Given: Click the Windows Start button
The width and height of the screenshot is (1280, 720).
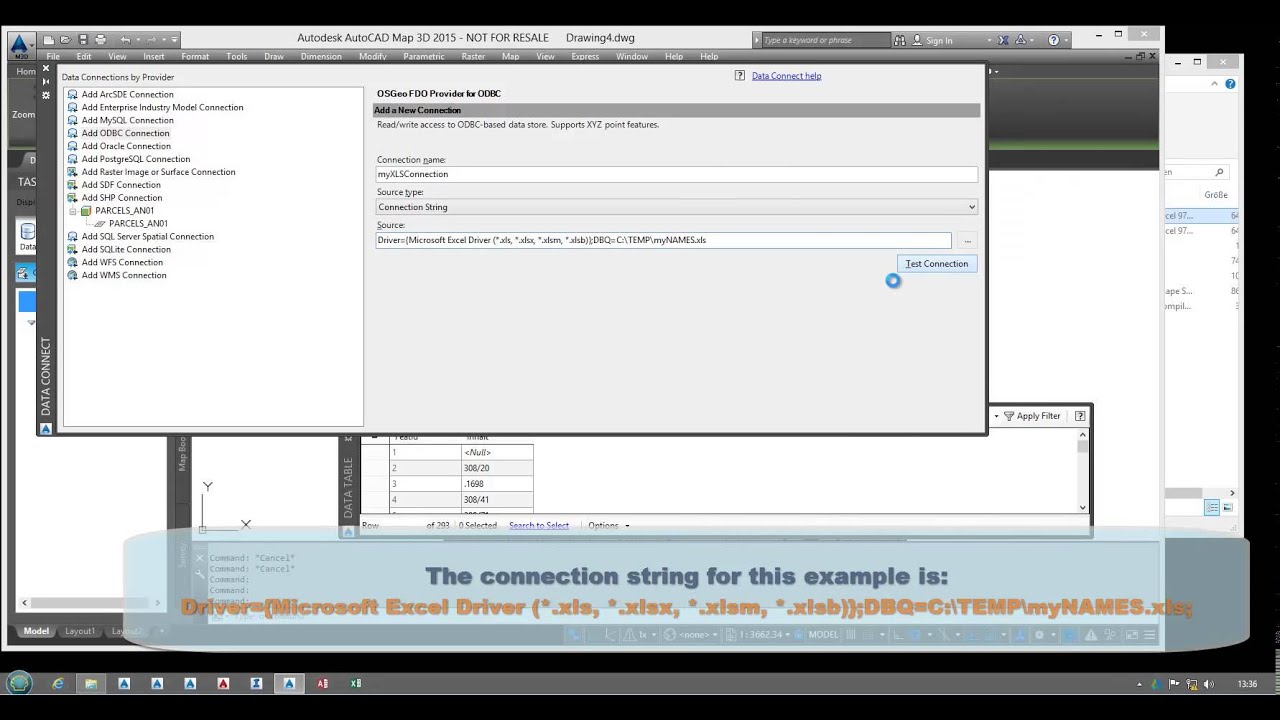Looking at the screenshot, I should pyautogui.click(x=19, y=684).
